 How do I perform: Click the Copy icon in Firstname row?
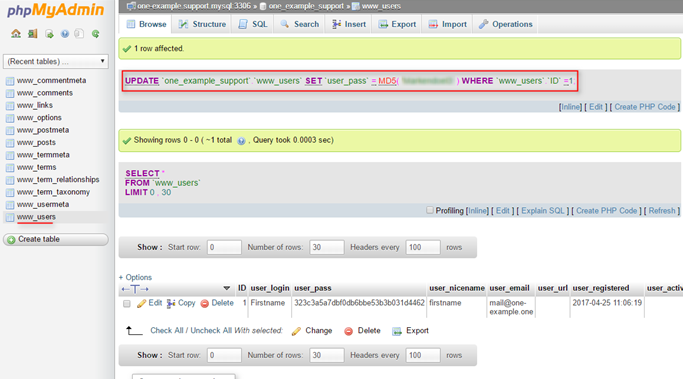(171, 303)
